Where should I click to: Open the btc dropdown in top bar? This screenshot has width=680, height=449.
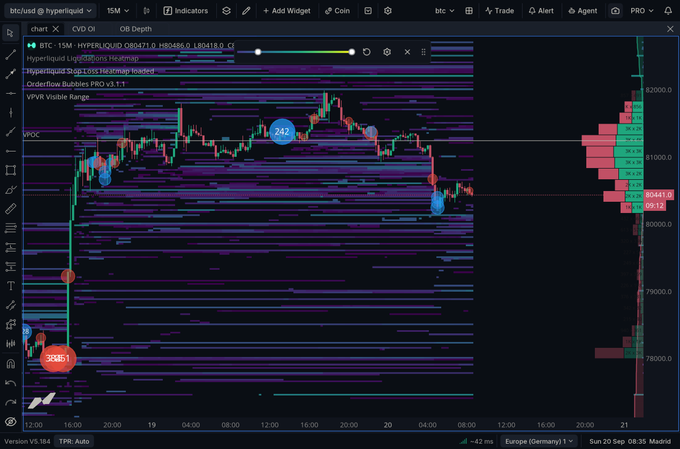tap(445, 11)
